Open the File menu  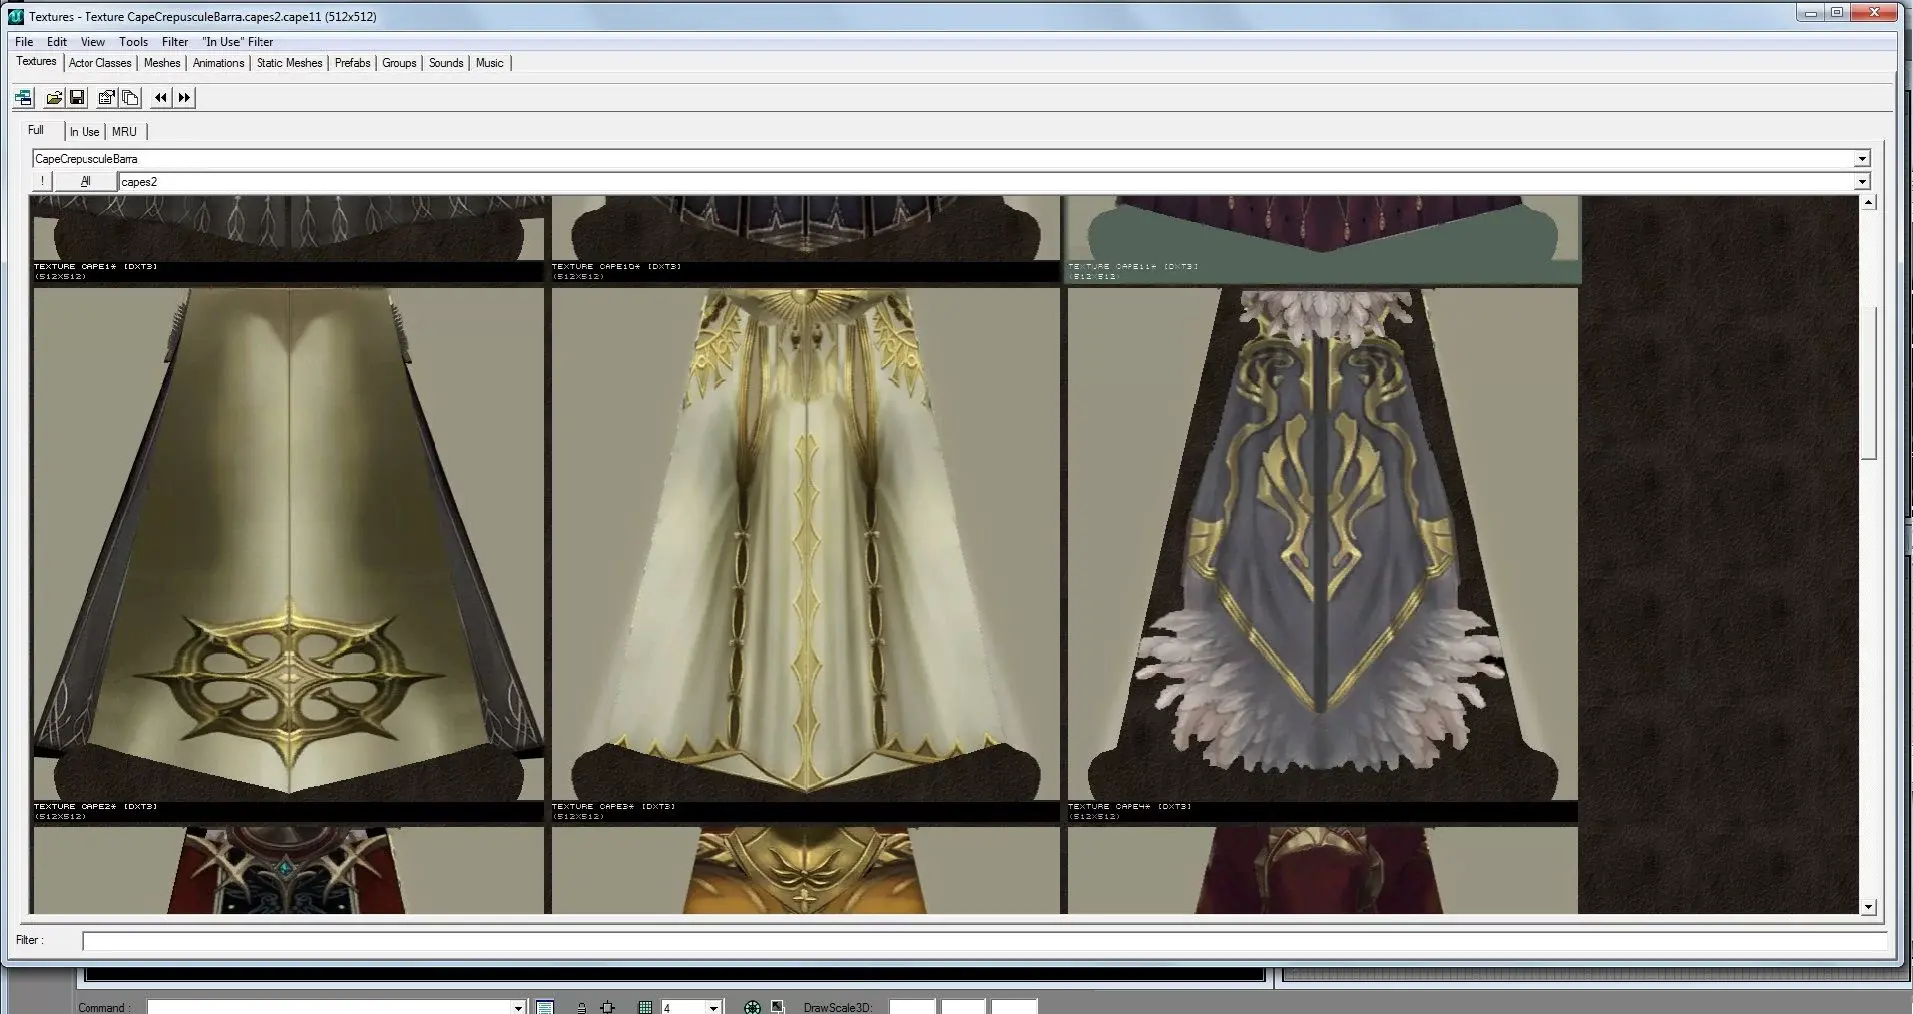click(24, 42)
